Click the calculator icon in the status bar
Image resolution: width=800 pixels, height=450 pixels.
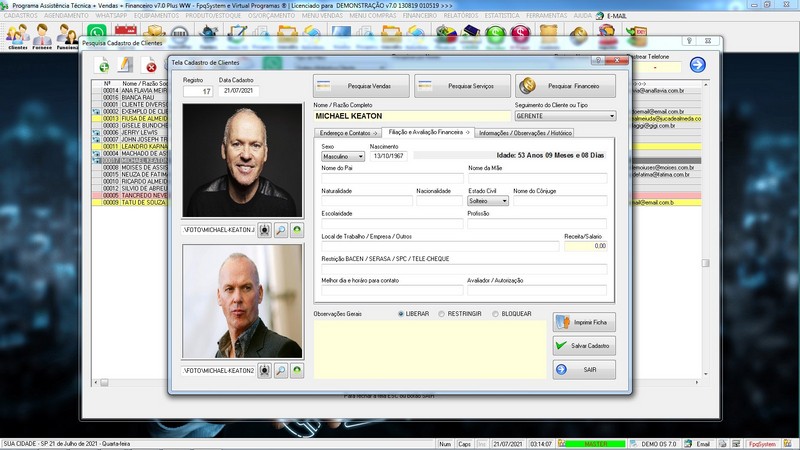click(x=736, y=444)
